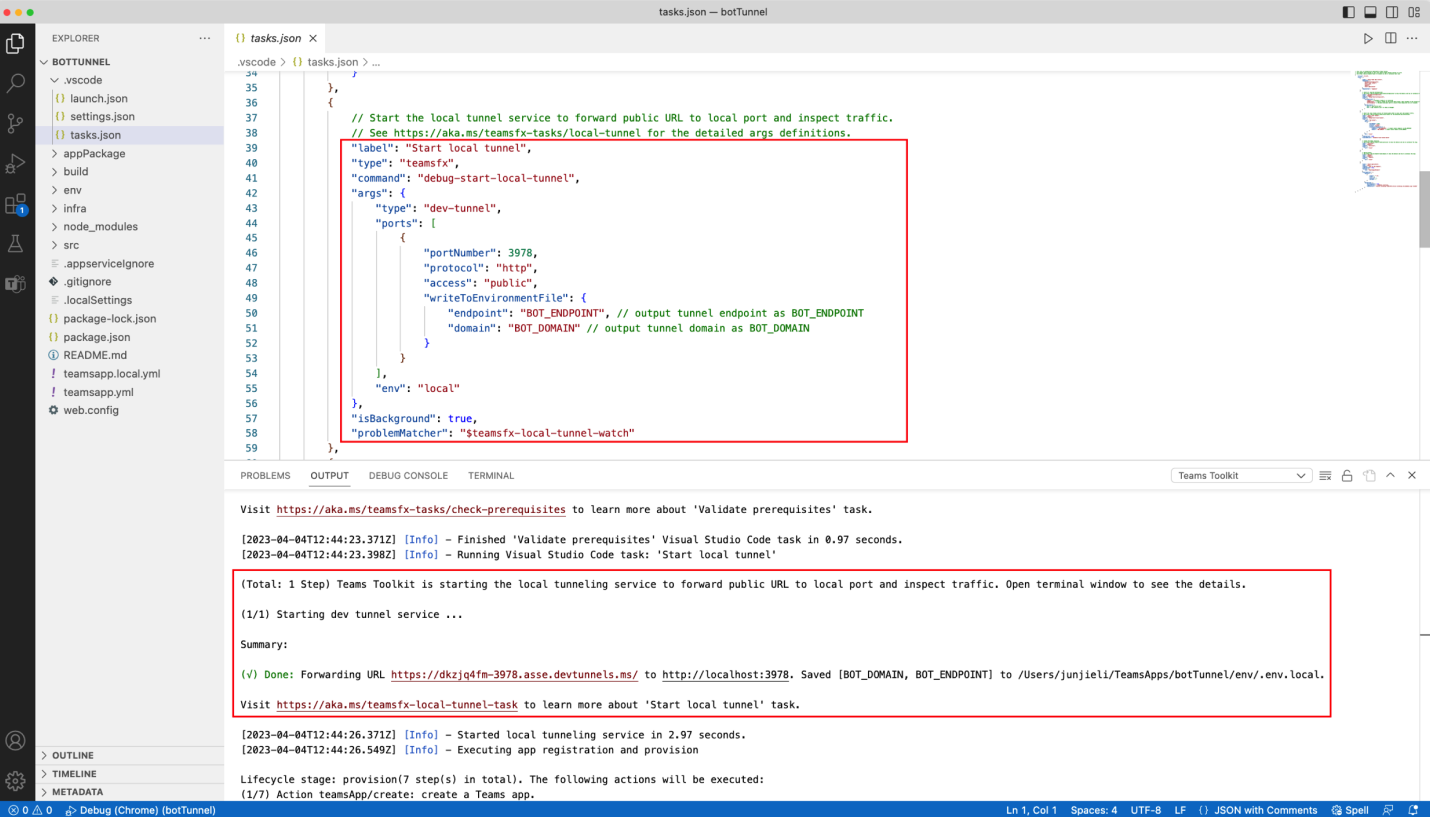Close the bottom panel
The width and height of the screenshot is (1430, 817).
pyautogui.click(x=1412, y=476)
